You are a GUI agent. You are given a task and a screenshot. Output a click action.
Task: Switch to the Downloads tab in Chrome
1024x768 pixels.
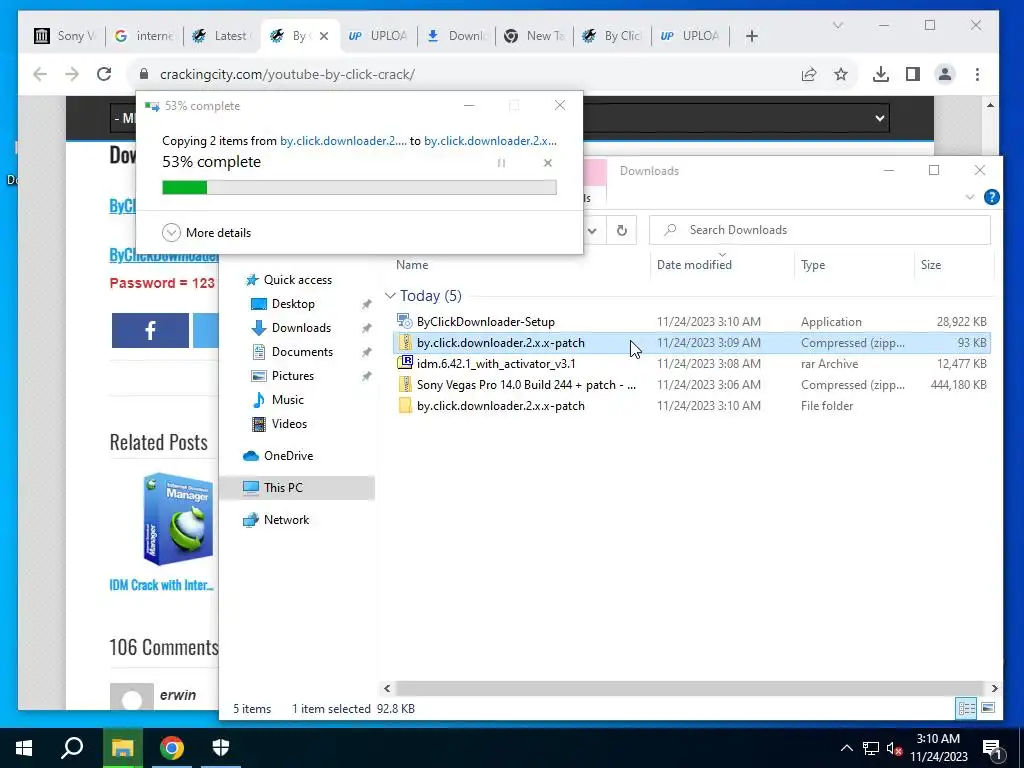(456, 36)
